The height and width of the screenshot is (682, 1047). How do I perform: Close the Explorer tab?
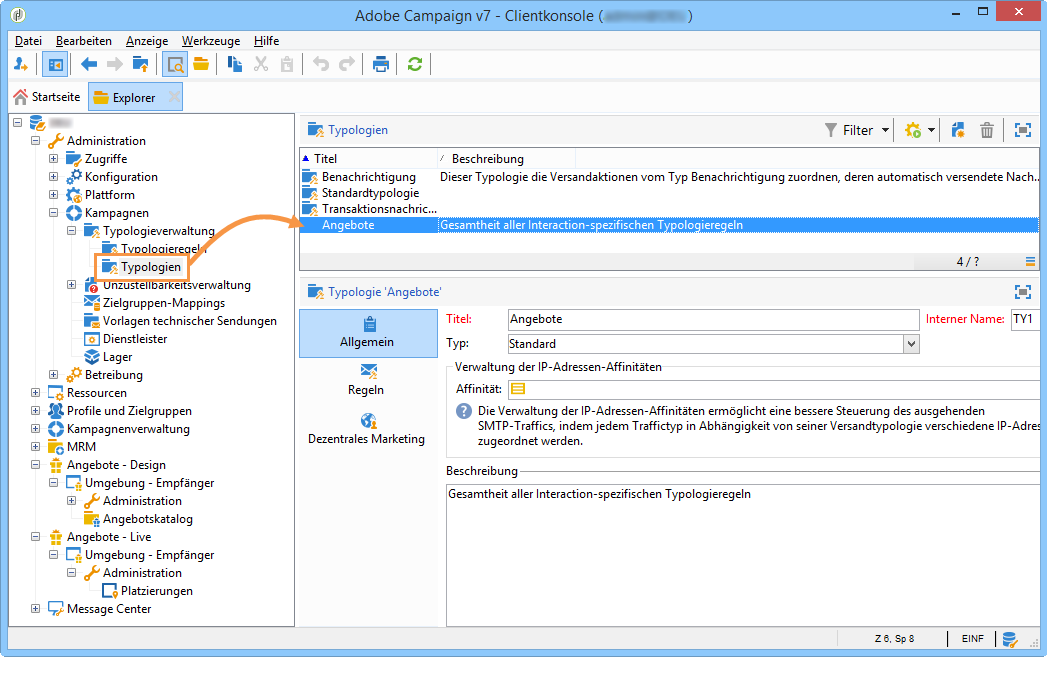pyautogui.click(x=174, y=98)
